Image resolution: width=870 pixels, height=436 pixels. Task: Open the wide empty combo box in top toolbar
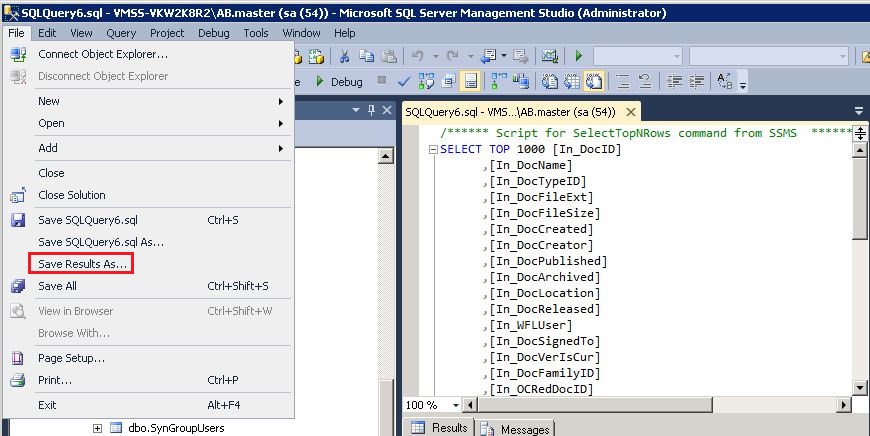point(768,56)
